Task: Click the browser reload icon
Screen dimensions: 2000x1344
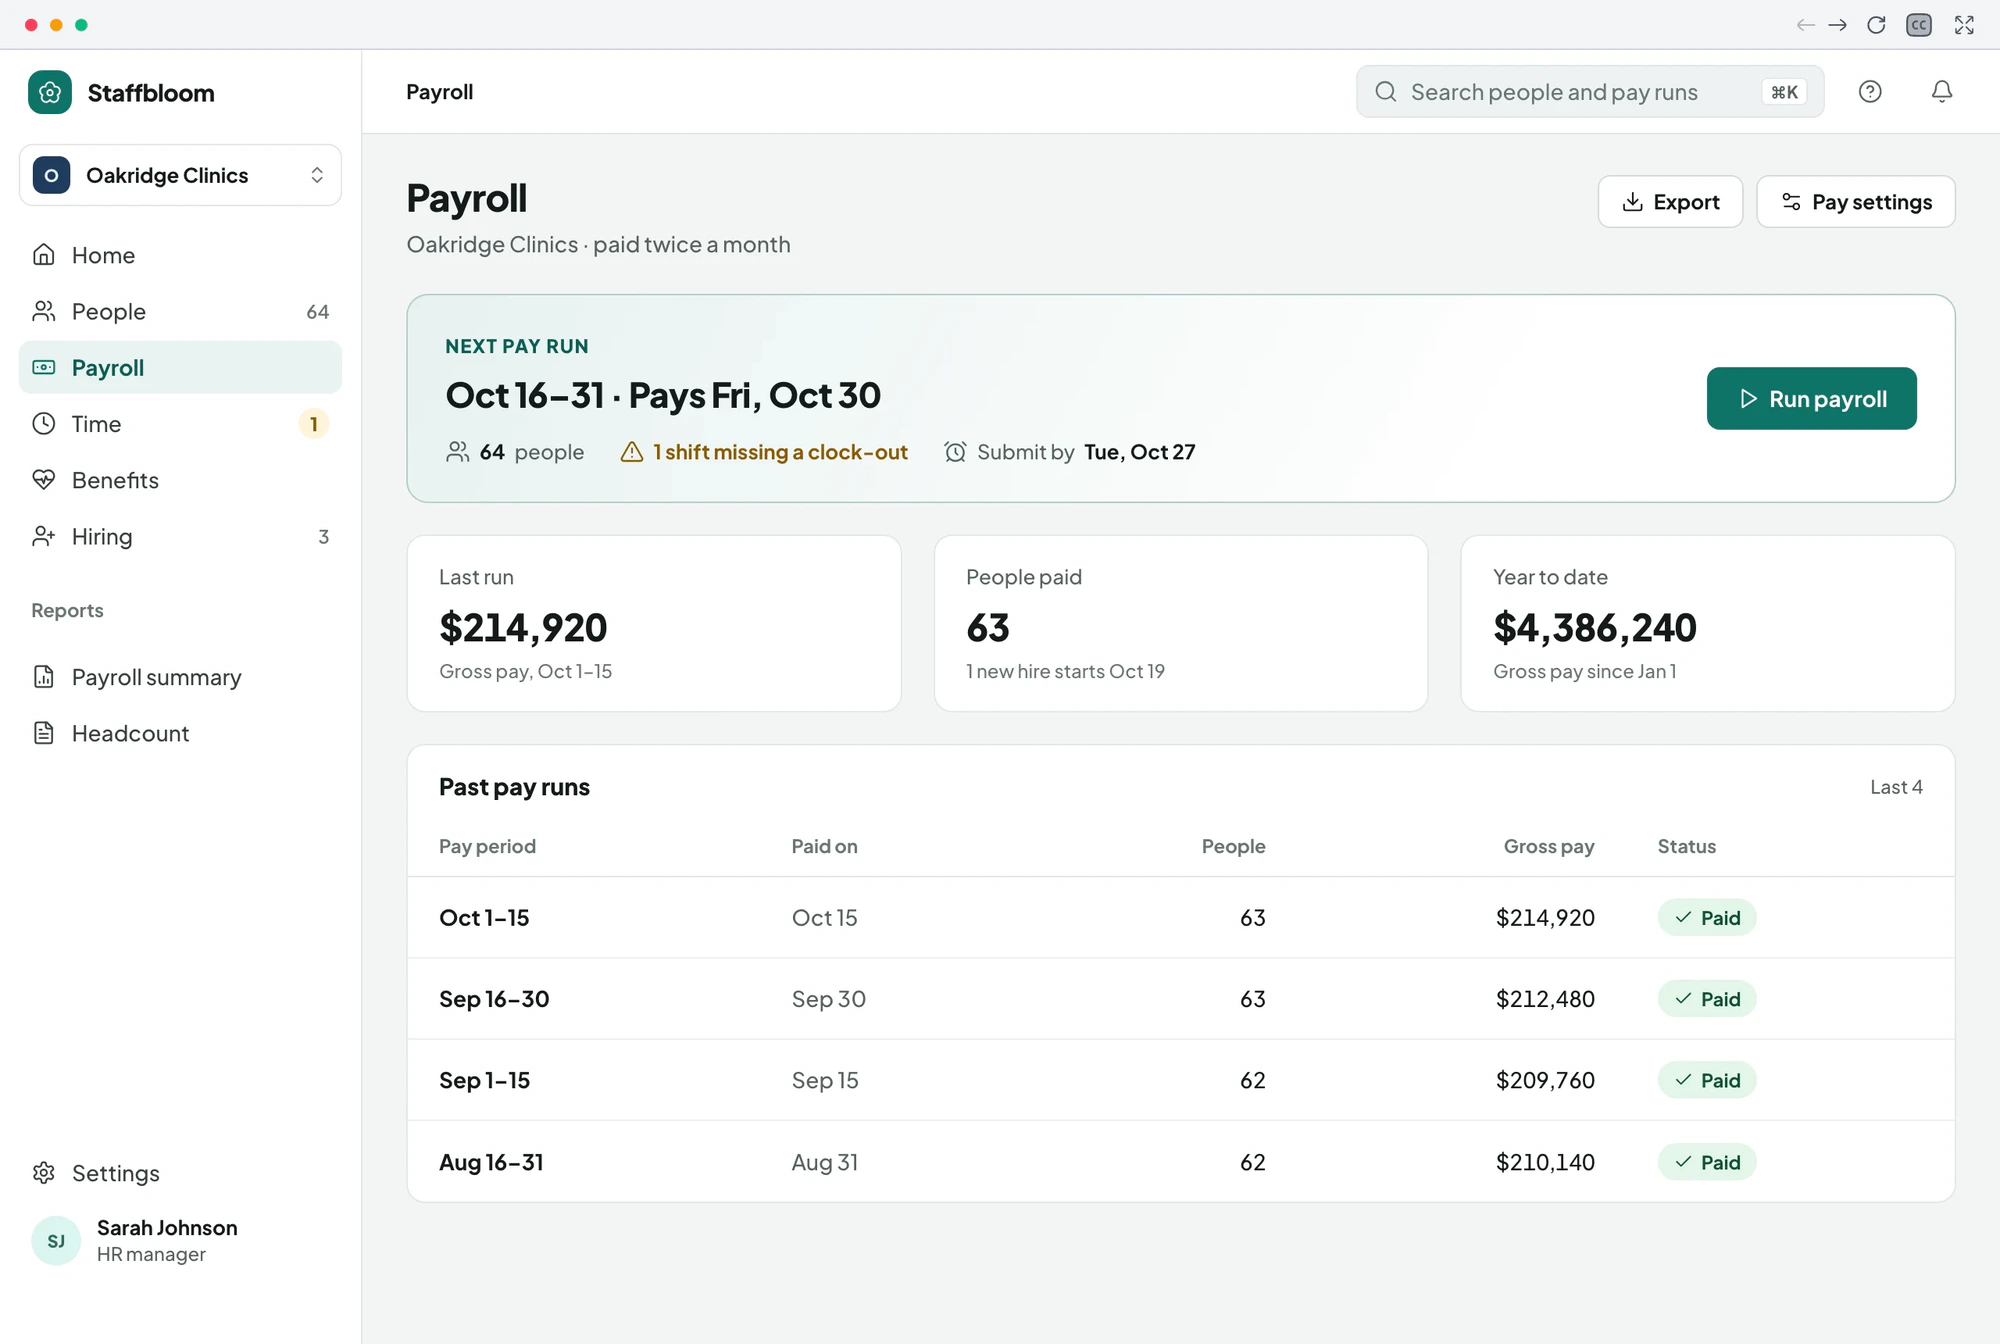Action: coord(1876,25)
